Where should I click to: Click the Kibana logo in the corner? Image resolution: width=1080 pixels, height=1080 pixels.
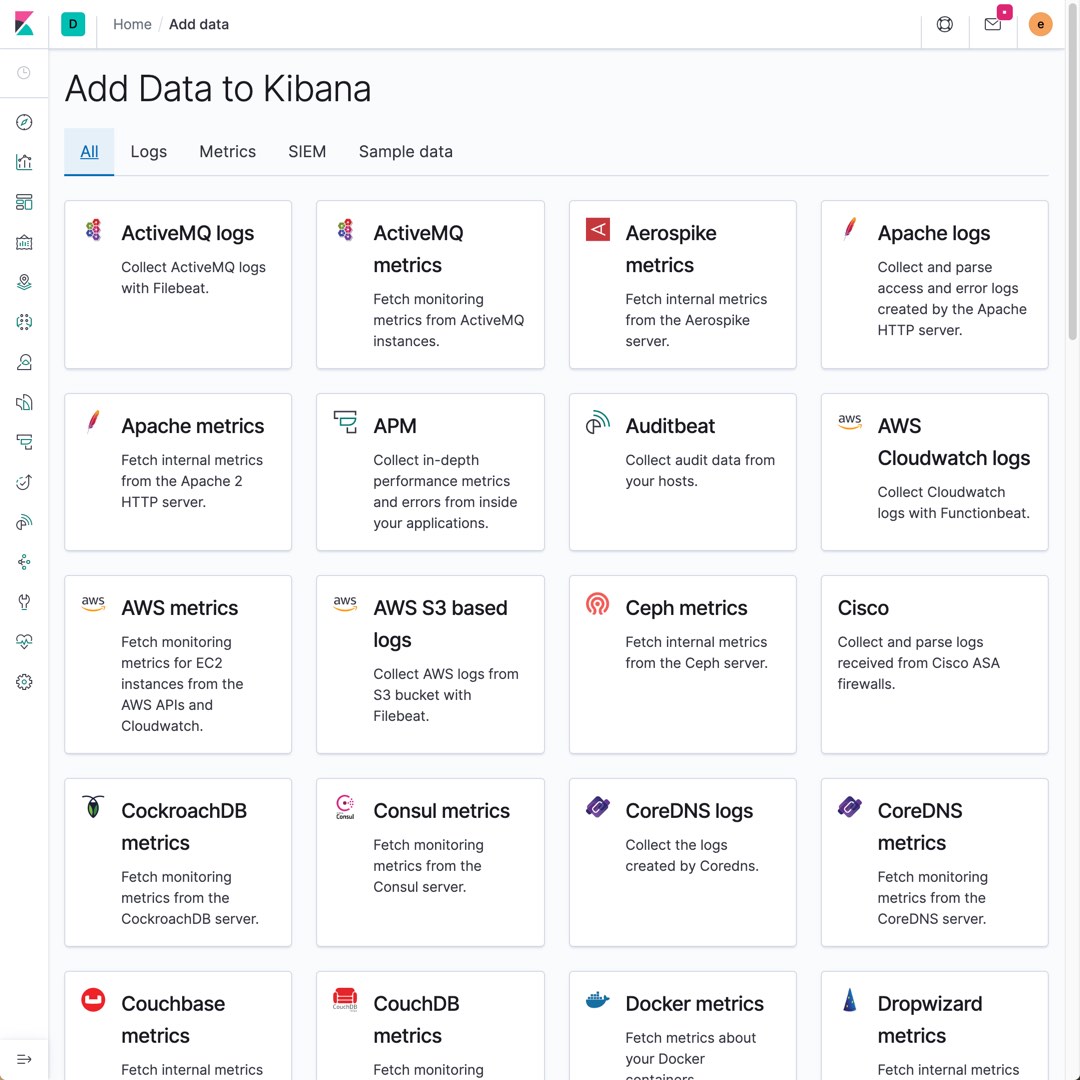[x=24, y=24]
